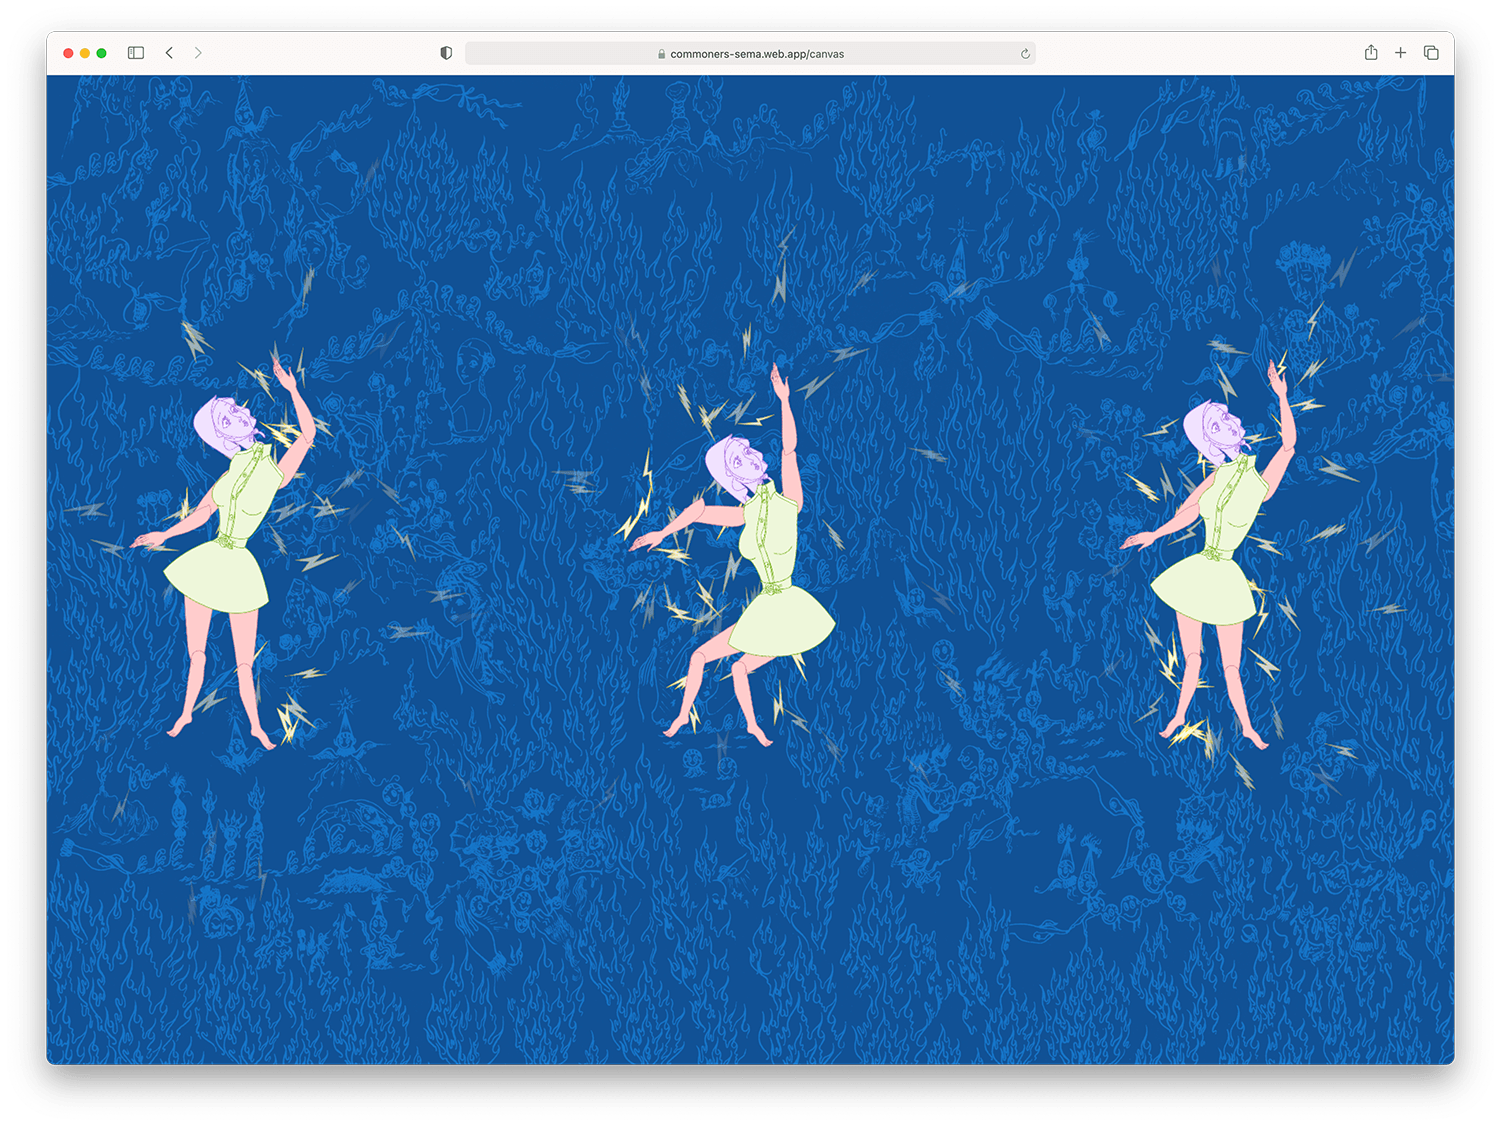The image size is (1500, 1126).
Task: Toggle the Safari sidebar icon
Action: pos(136,53)
